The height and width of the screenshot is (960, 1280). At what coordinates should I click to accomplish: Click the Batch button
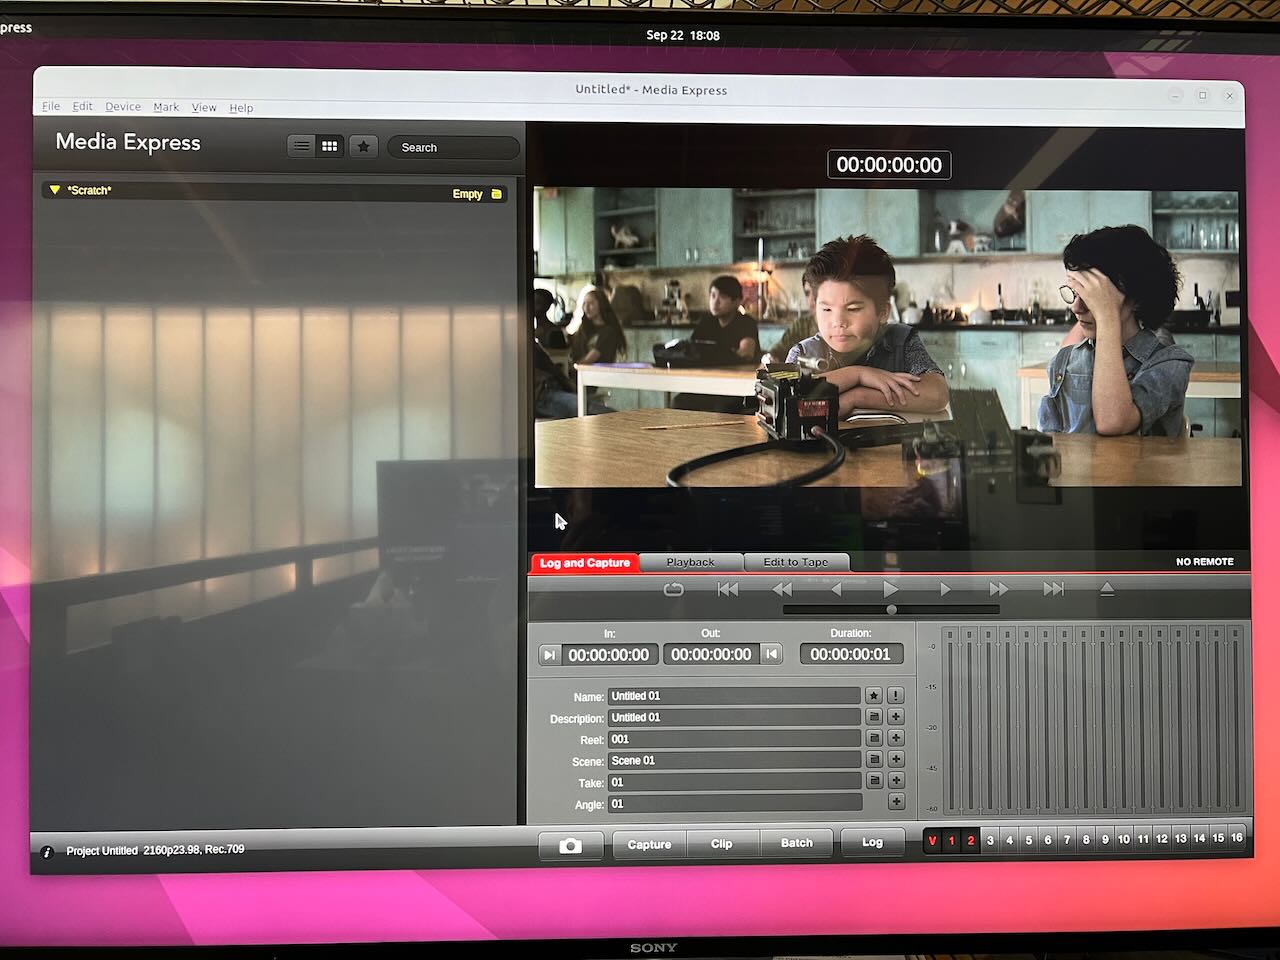[797, 843]
